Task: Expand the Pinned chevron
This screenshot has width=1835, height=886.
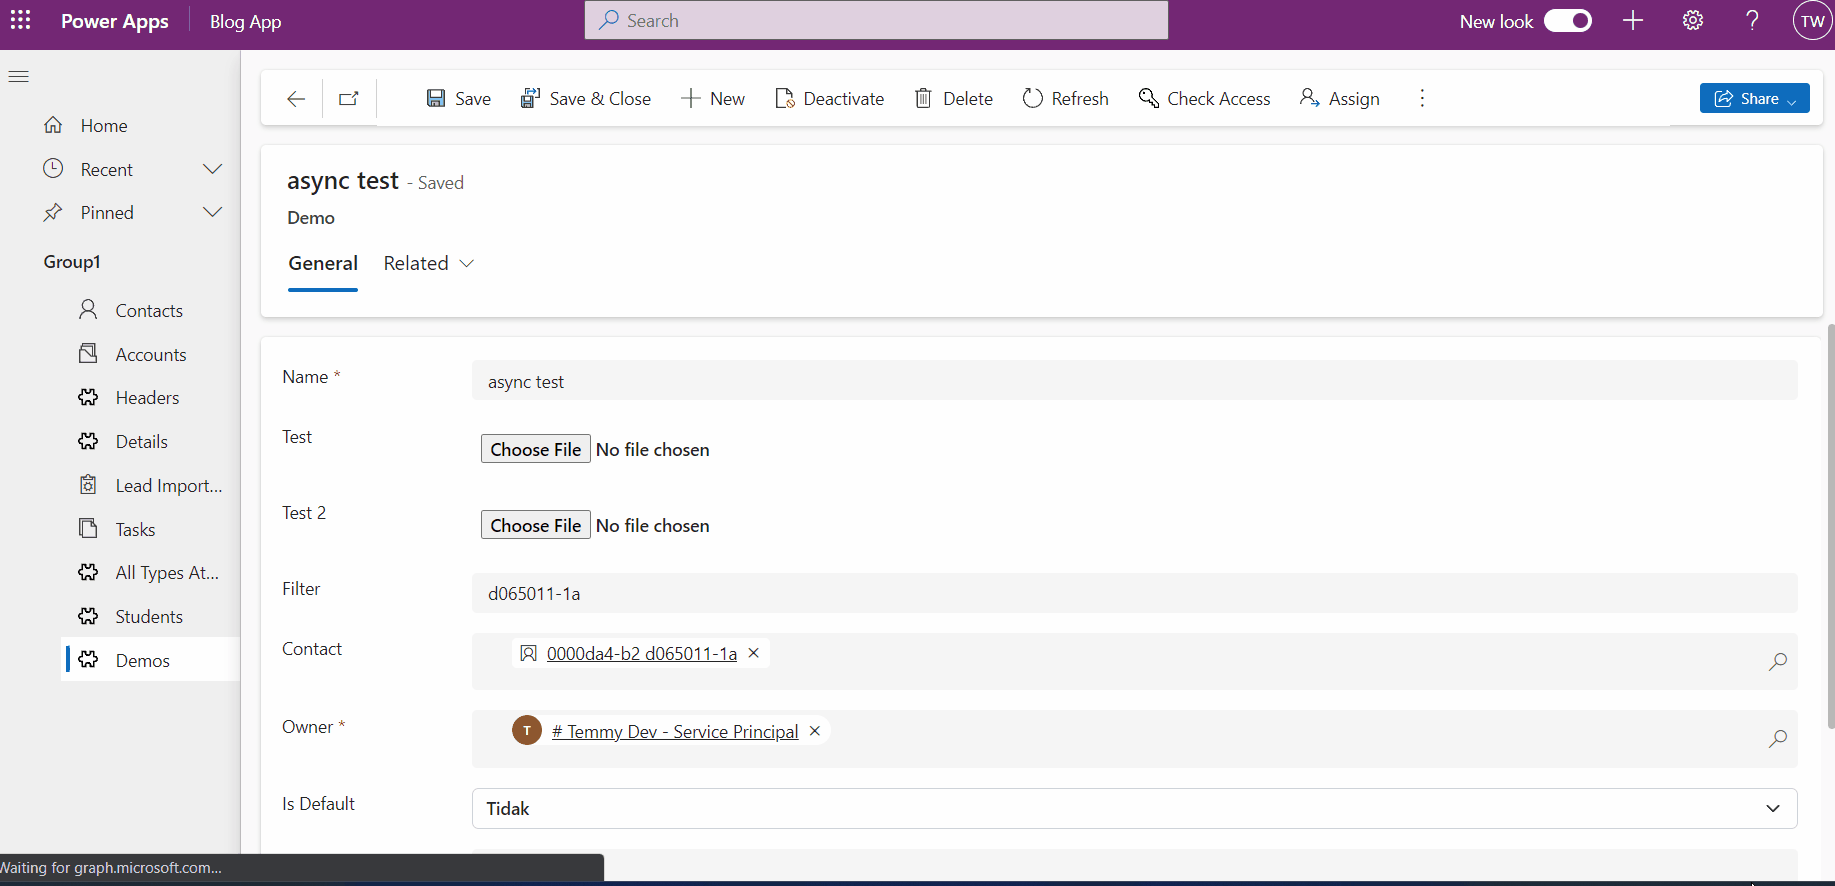Action: pyautogui.click(x=212, y=212)
